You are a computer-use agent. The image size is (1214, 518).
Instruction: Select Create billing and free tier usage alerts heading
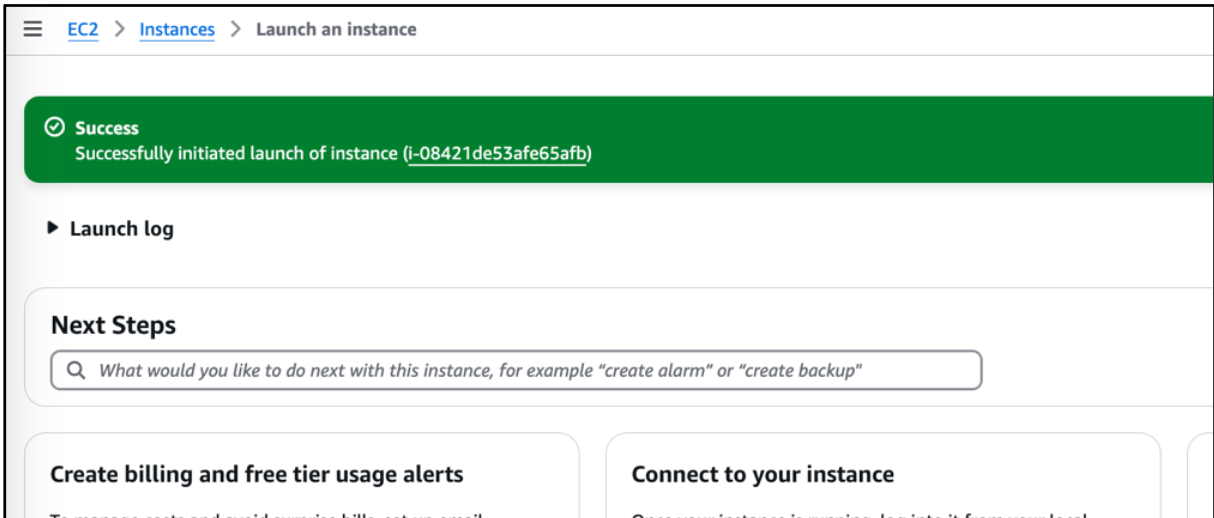pos(257,474)
